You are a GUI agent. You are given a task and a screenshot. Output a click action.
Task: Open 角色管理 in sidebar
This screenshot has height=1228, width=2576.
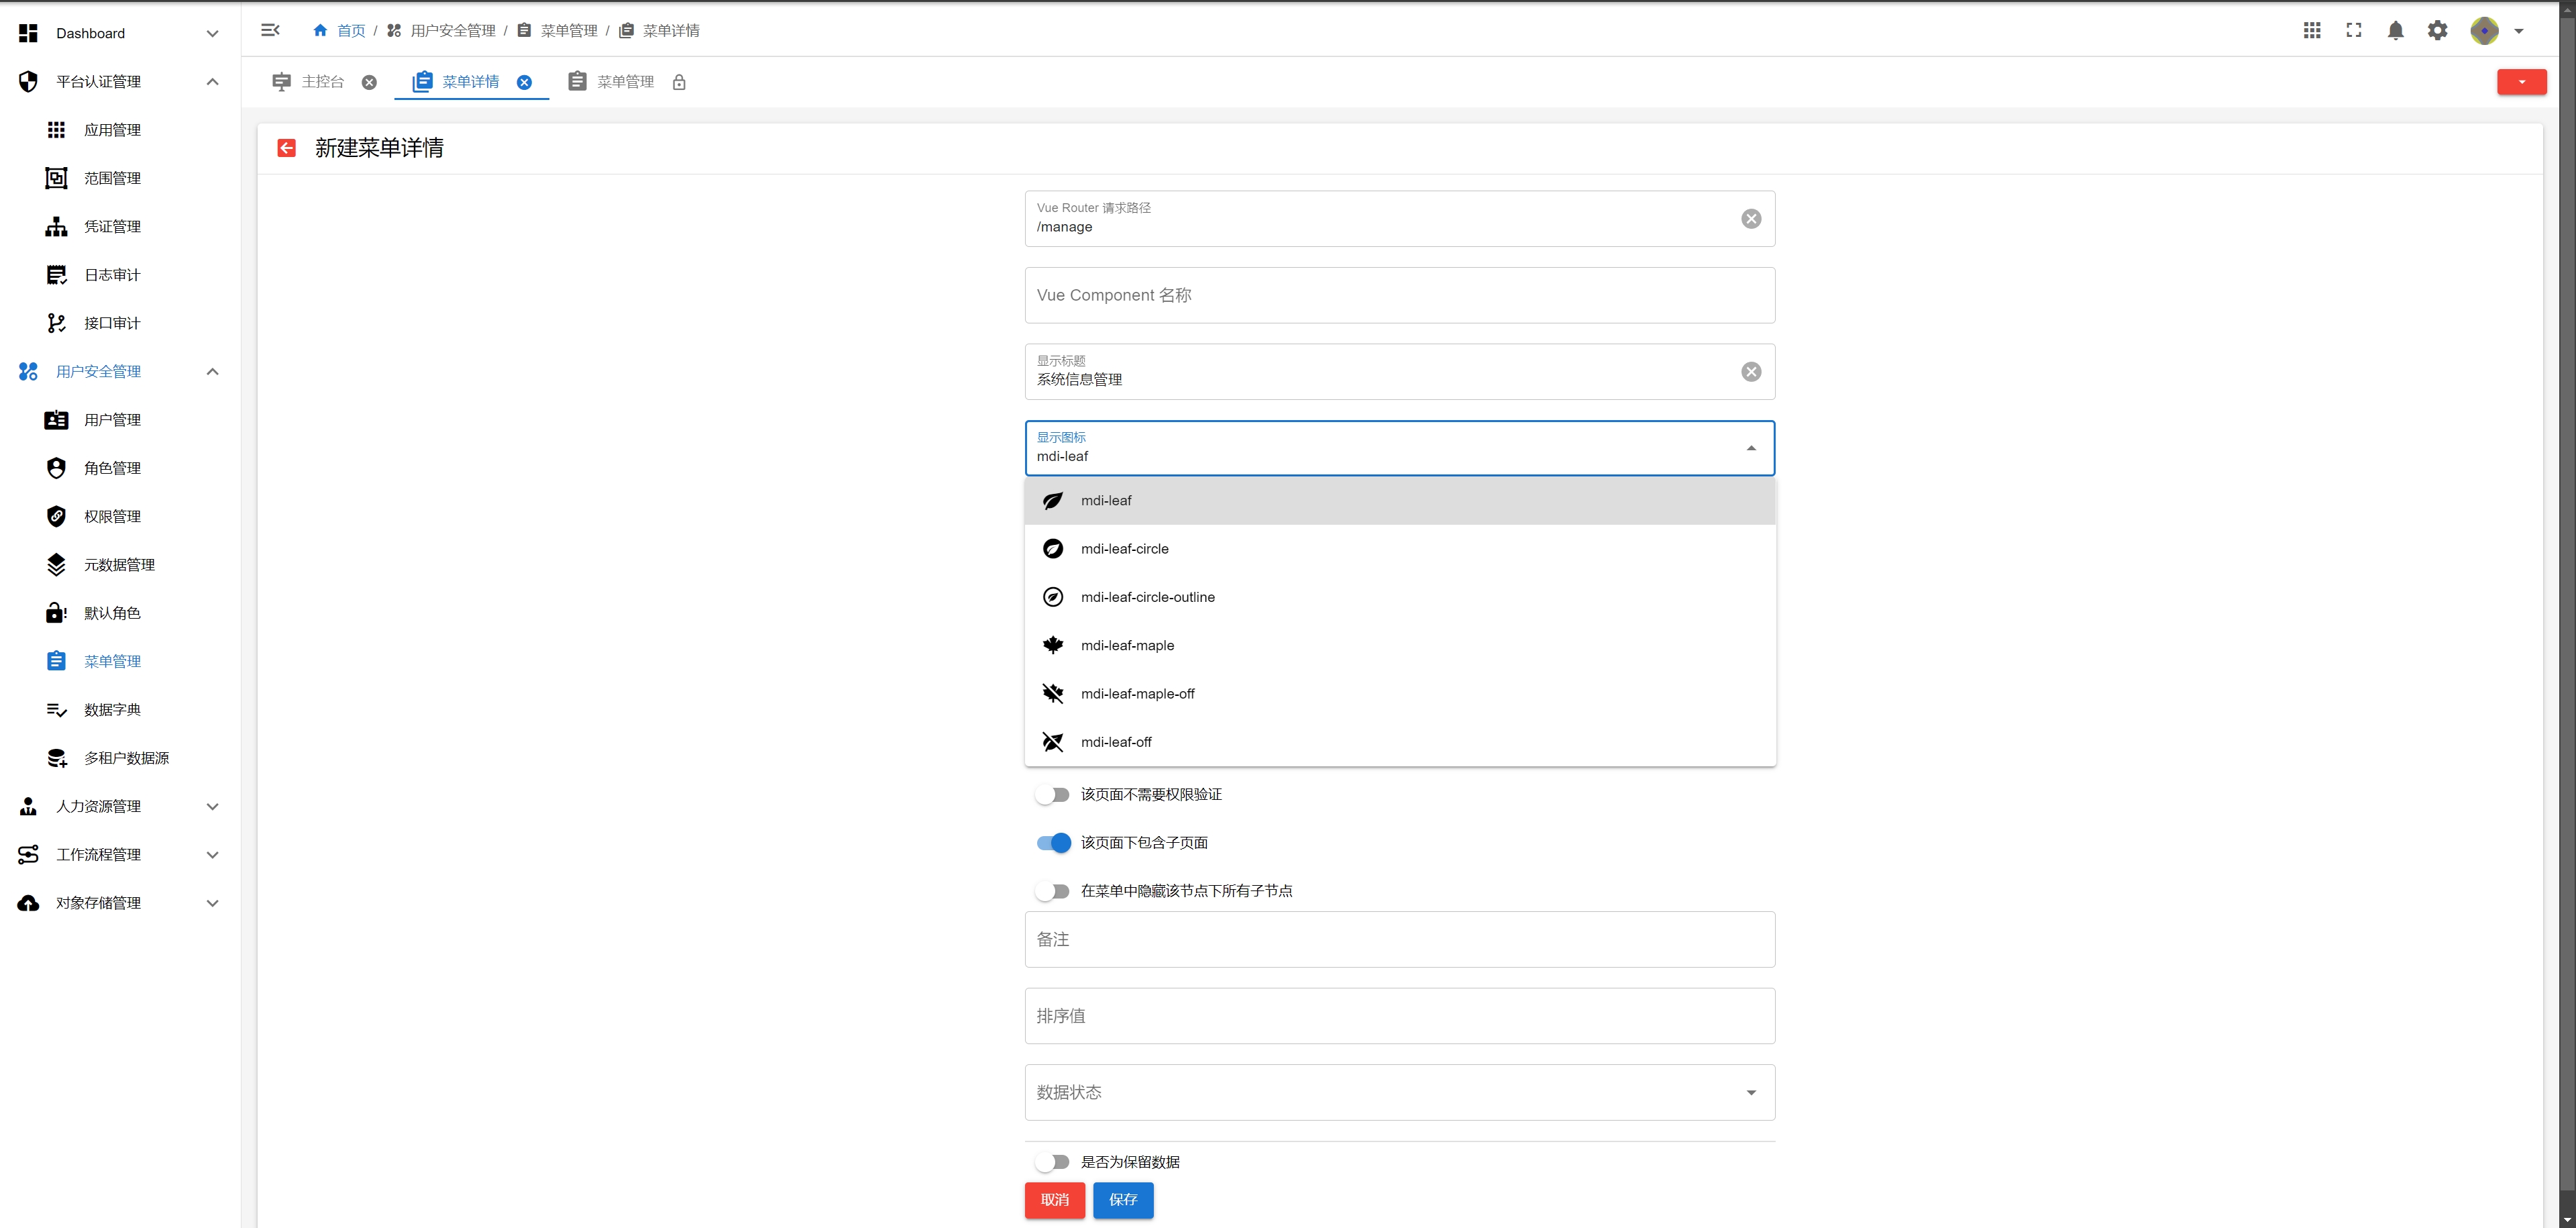point(112,468)
